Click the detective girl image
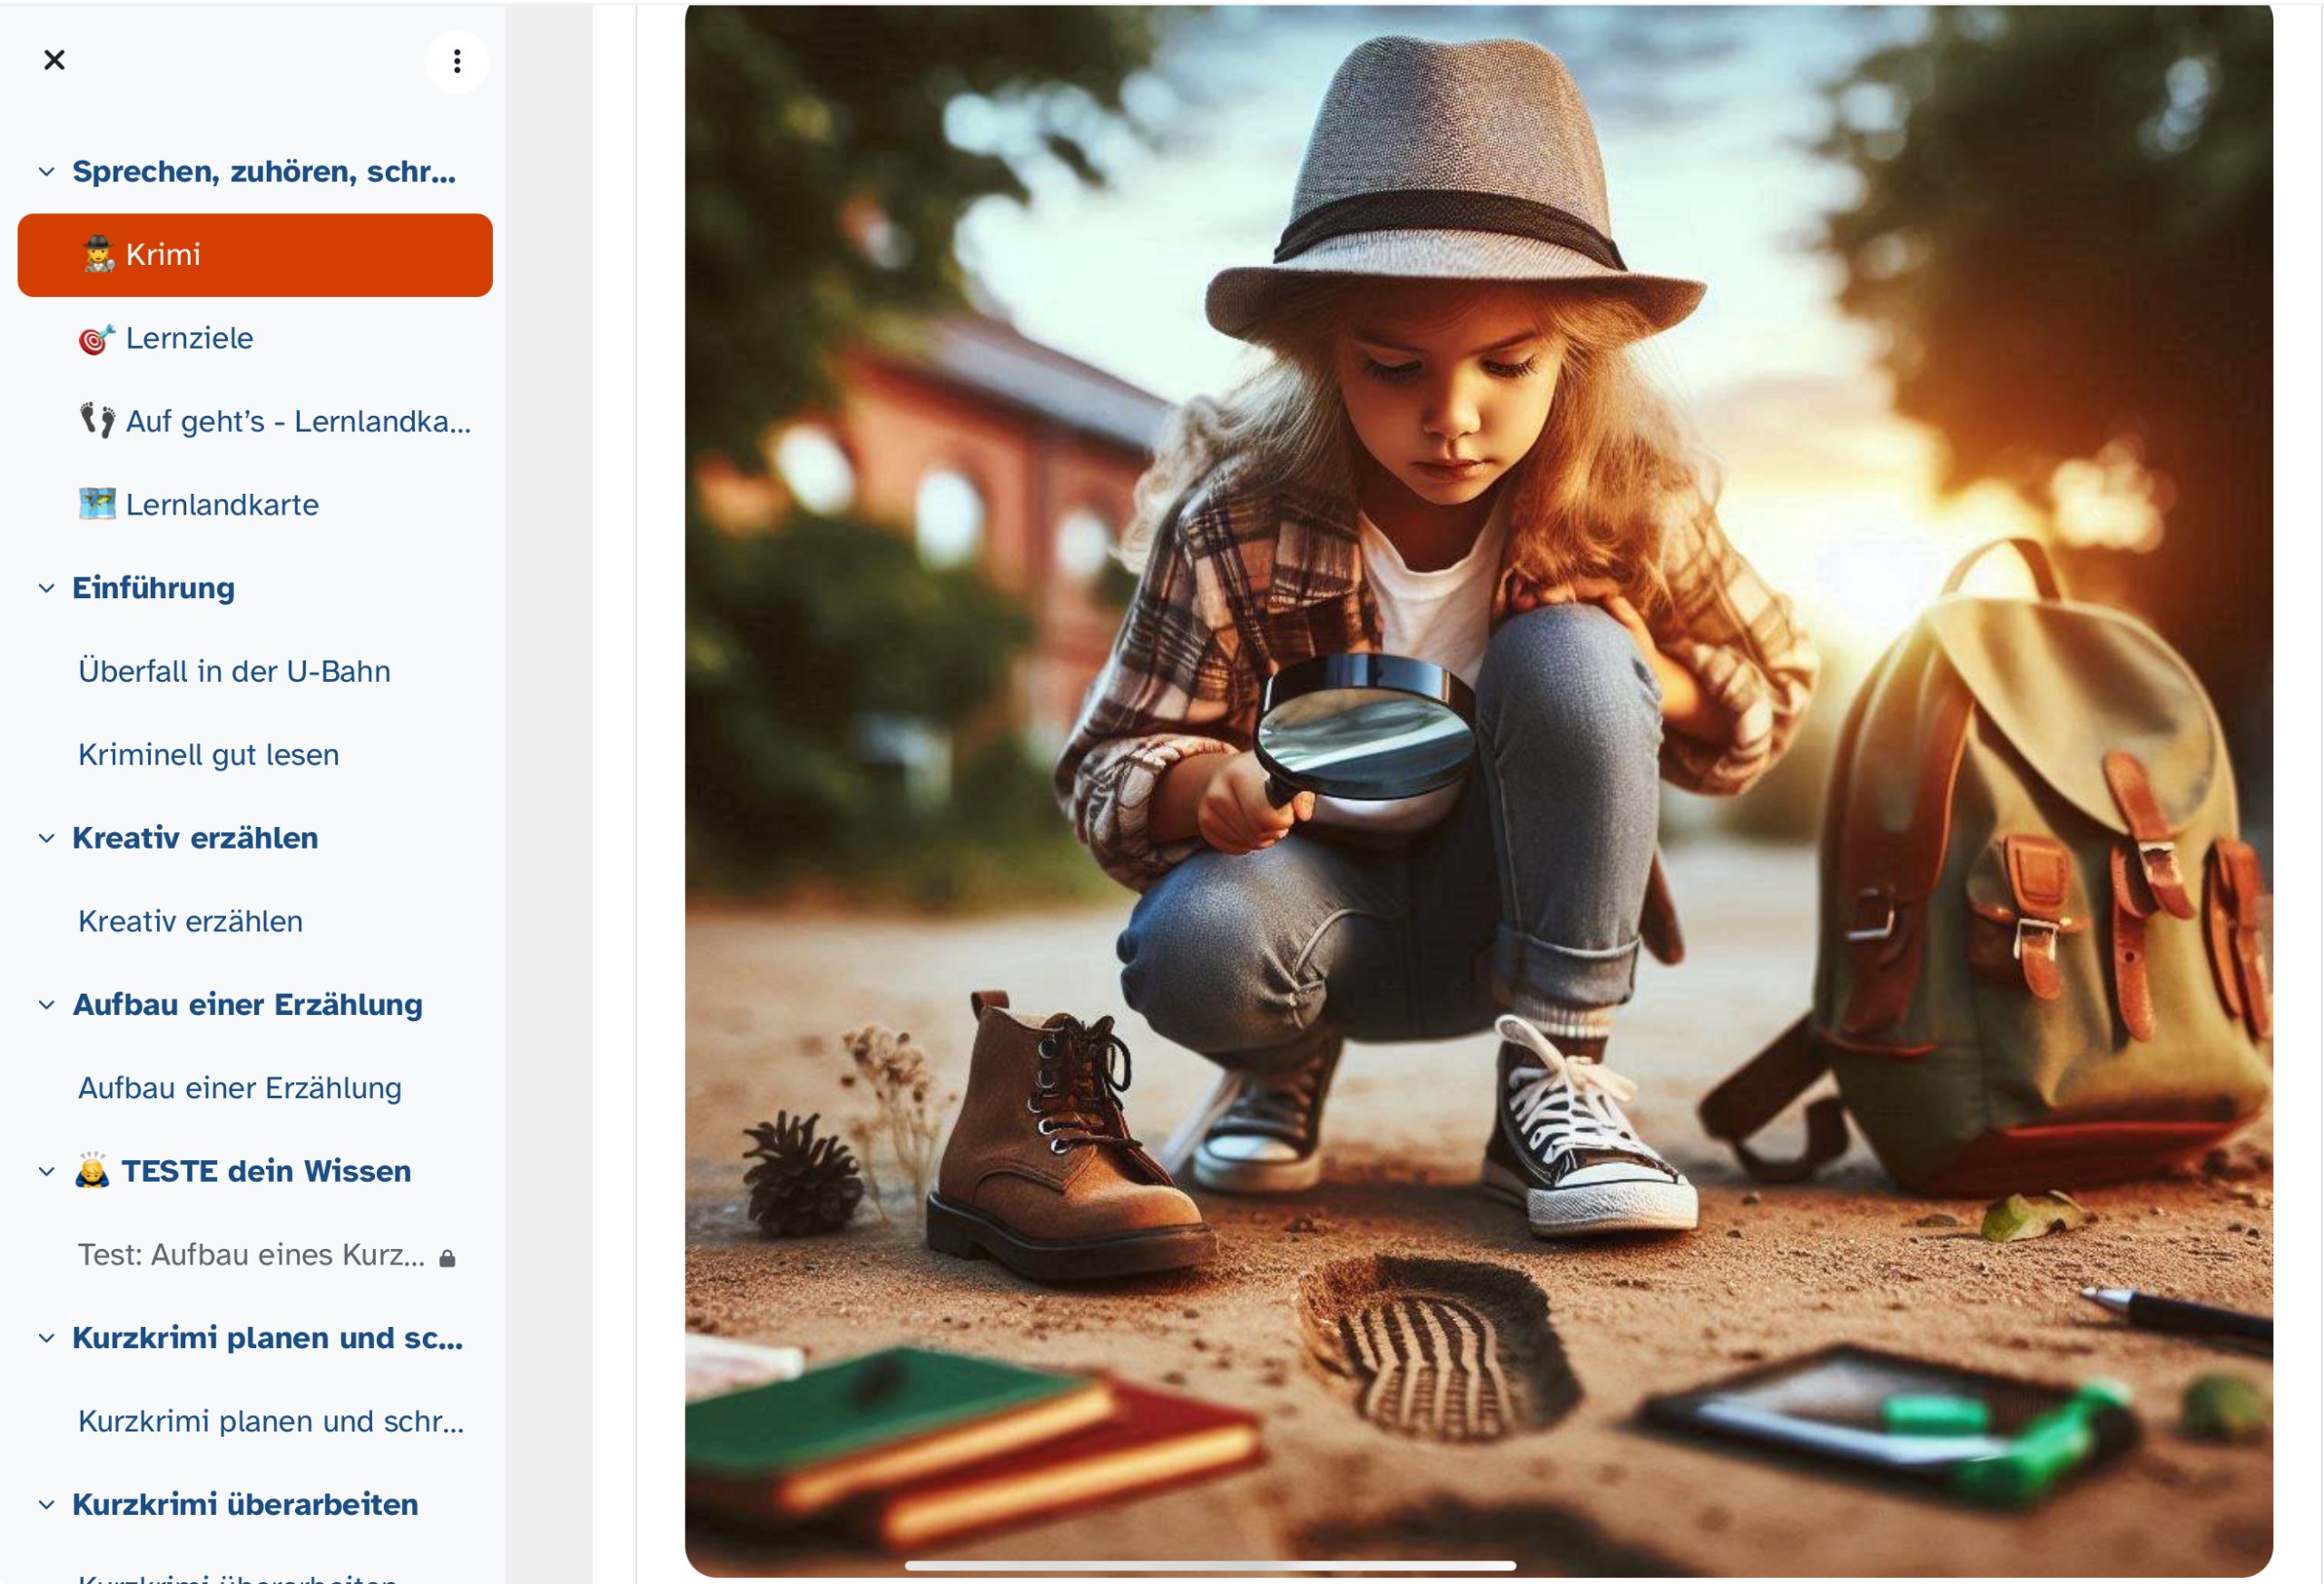 (1478, 790)
